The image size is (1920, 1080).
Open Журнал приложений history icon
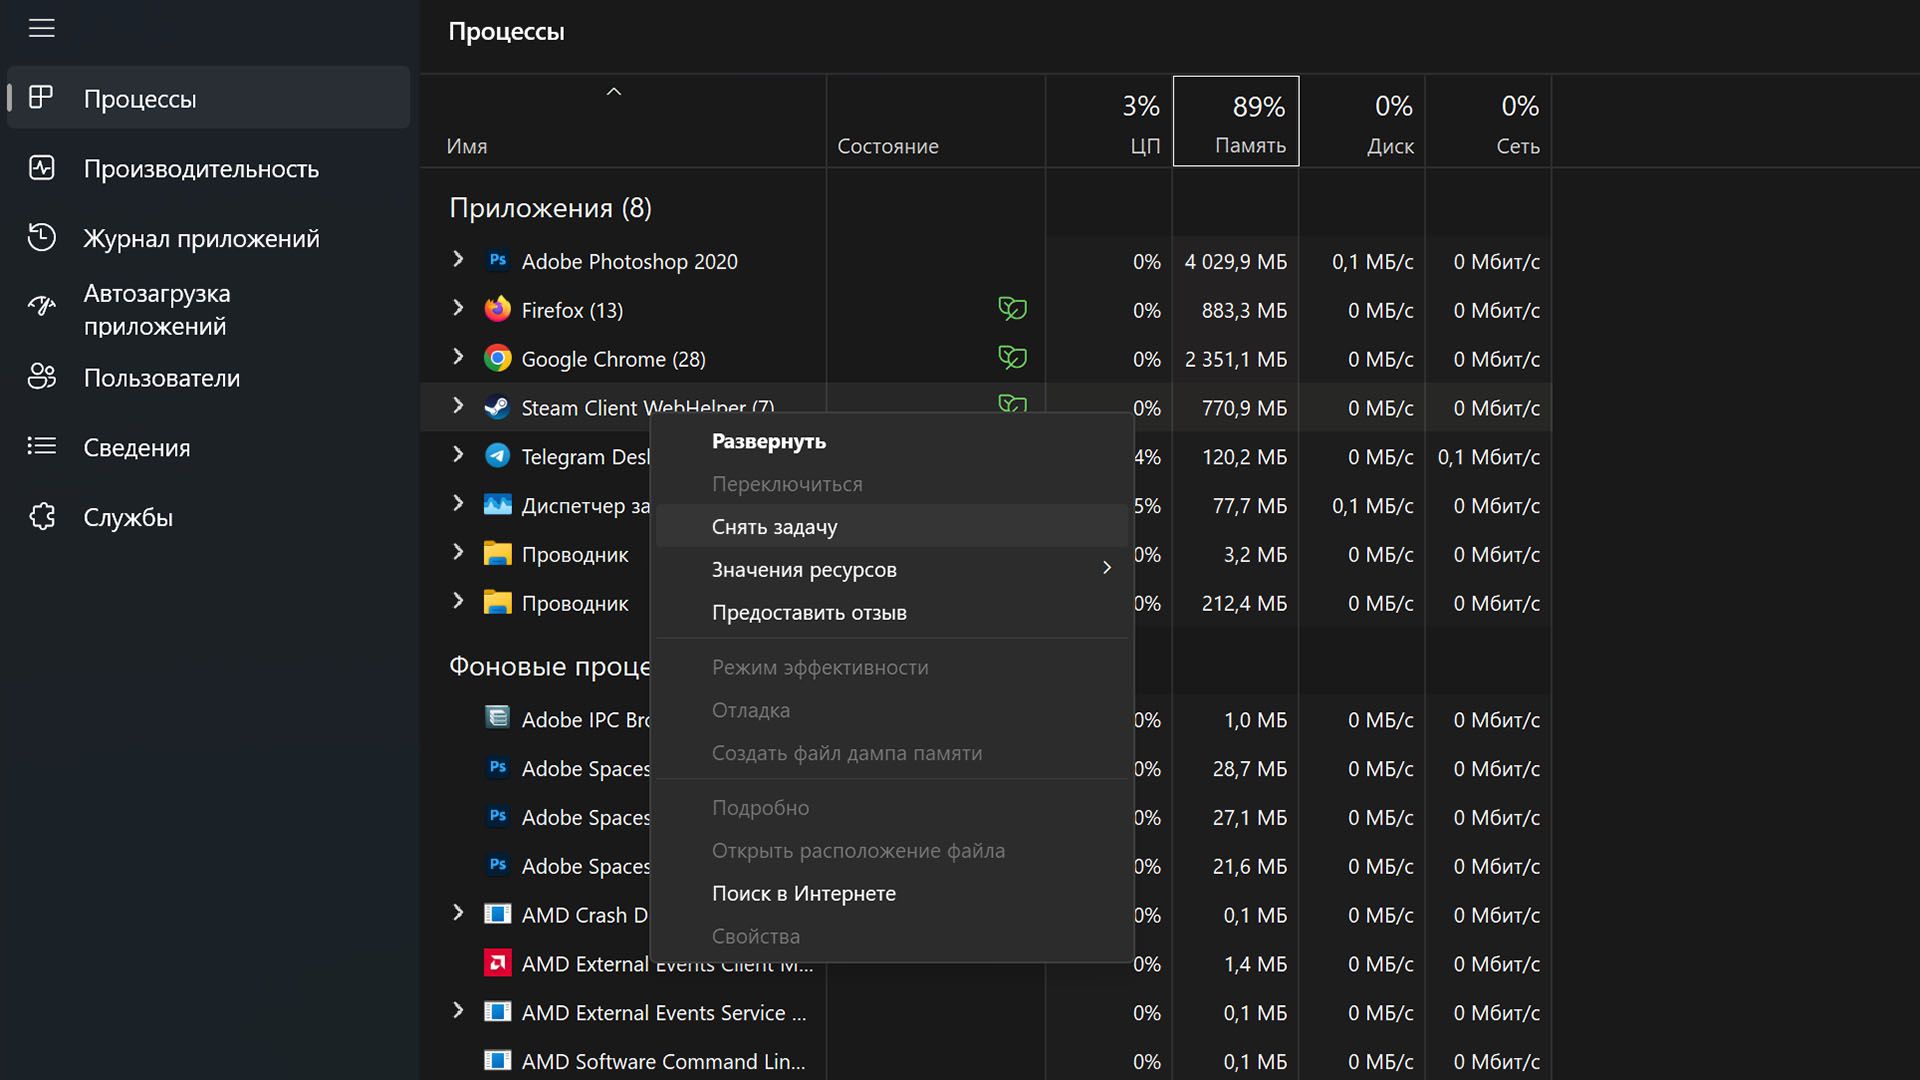point(41,238)
